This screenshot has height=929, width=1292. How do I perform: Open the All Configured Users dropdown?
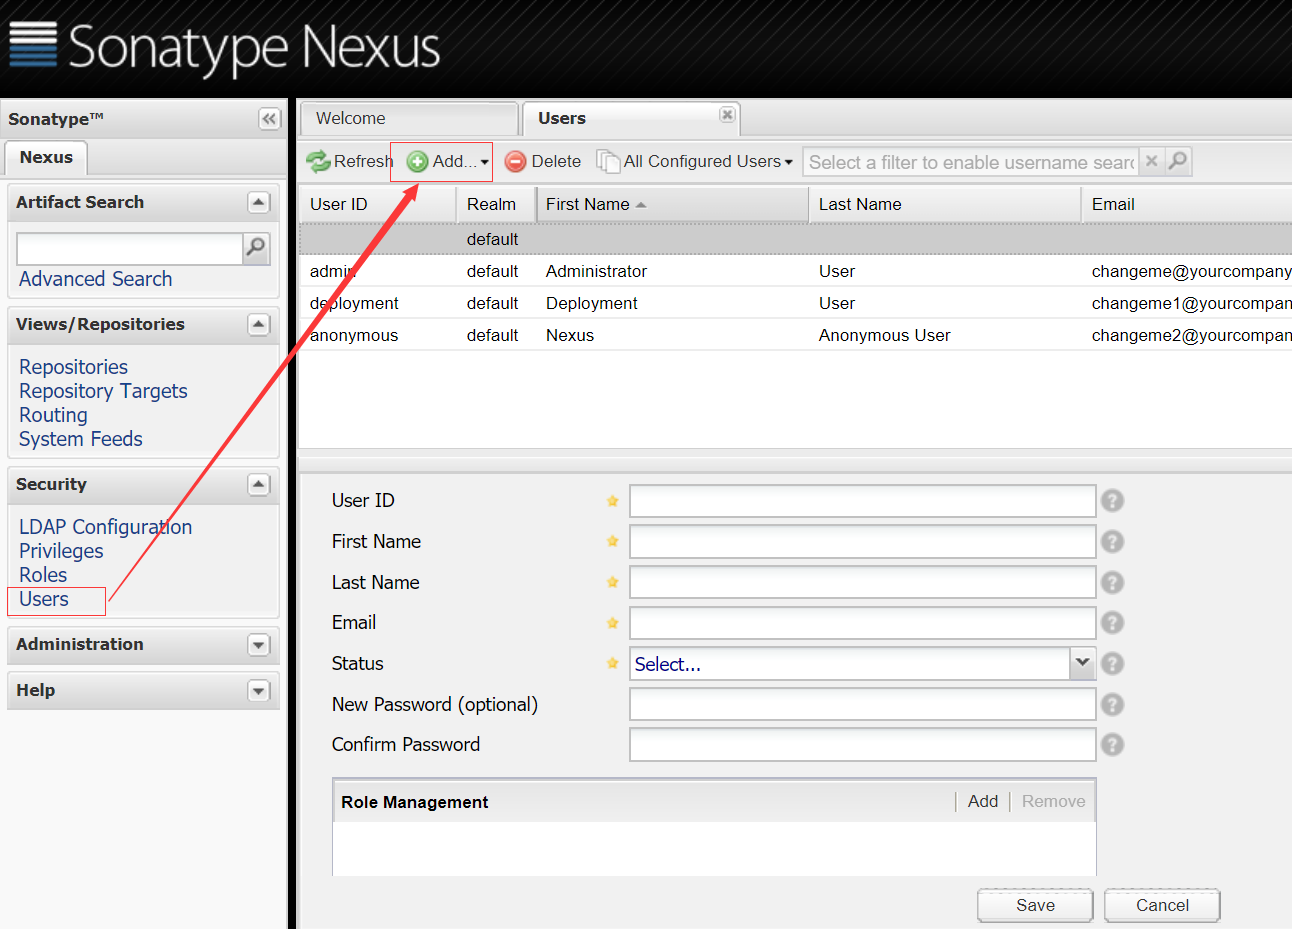click(695, 161)
